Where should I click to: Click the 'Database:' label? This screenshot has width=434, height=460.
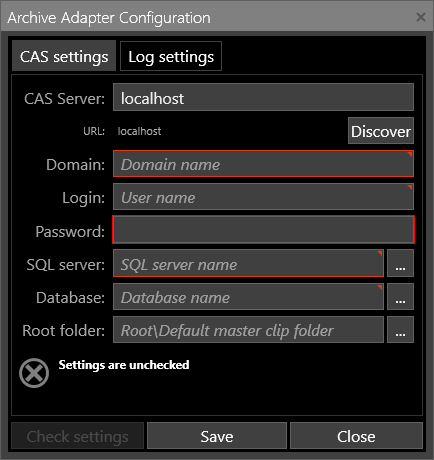[71, 298]
